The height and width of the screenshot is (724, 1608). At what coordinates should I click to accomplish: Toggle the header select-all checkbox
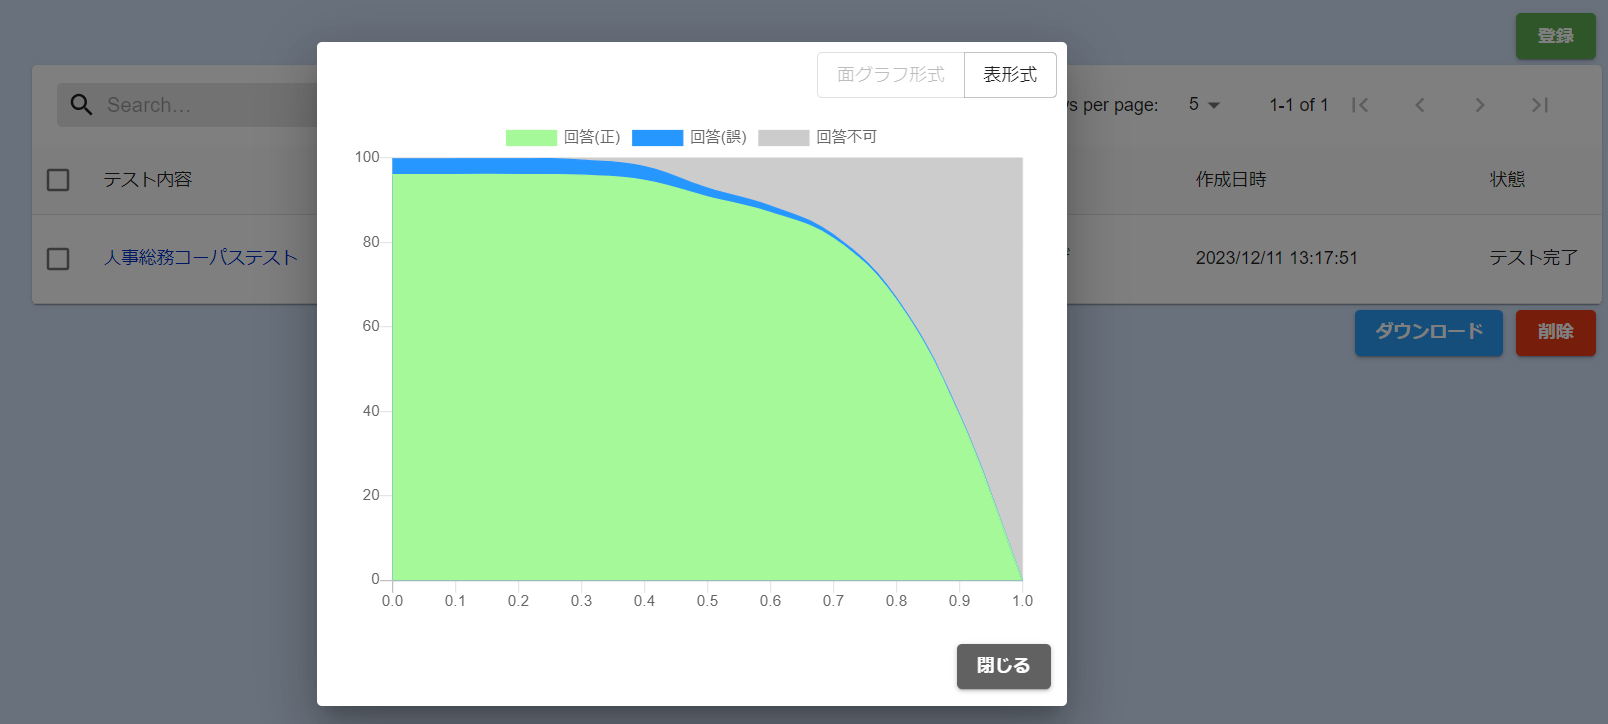pyautogui.click(x=58, y=180)
